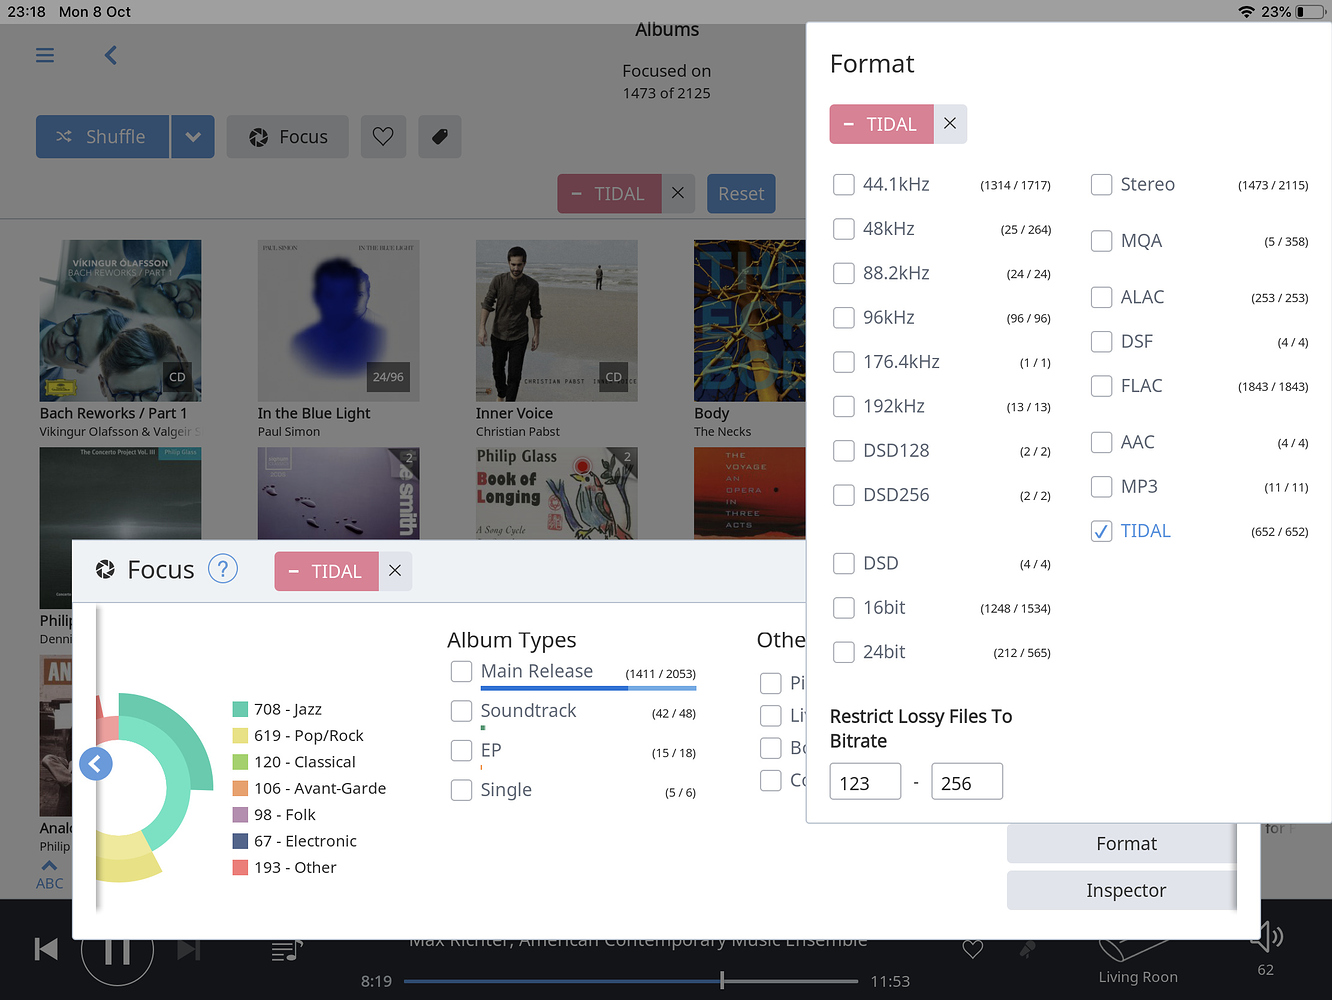Select Soundtrack album type
Image resolution: width=1332 pixels, height=1000 pixels.
(461, 711)
